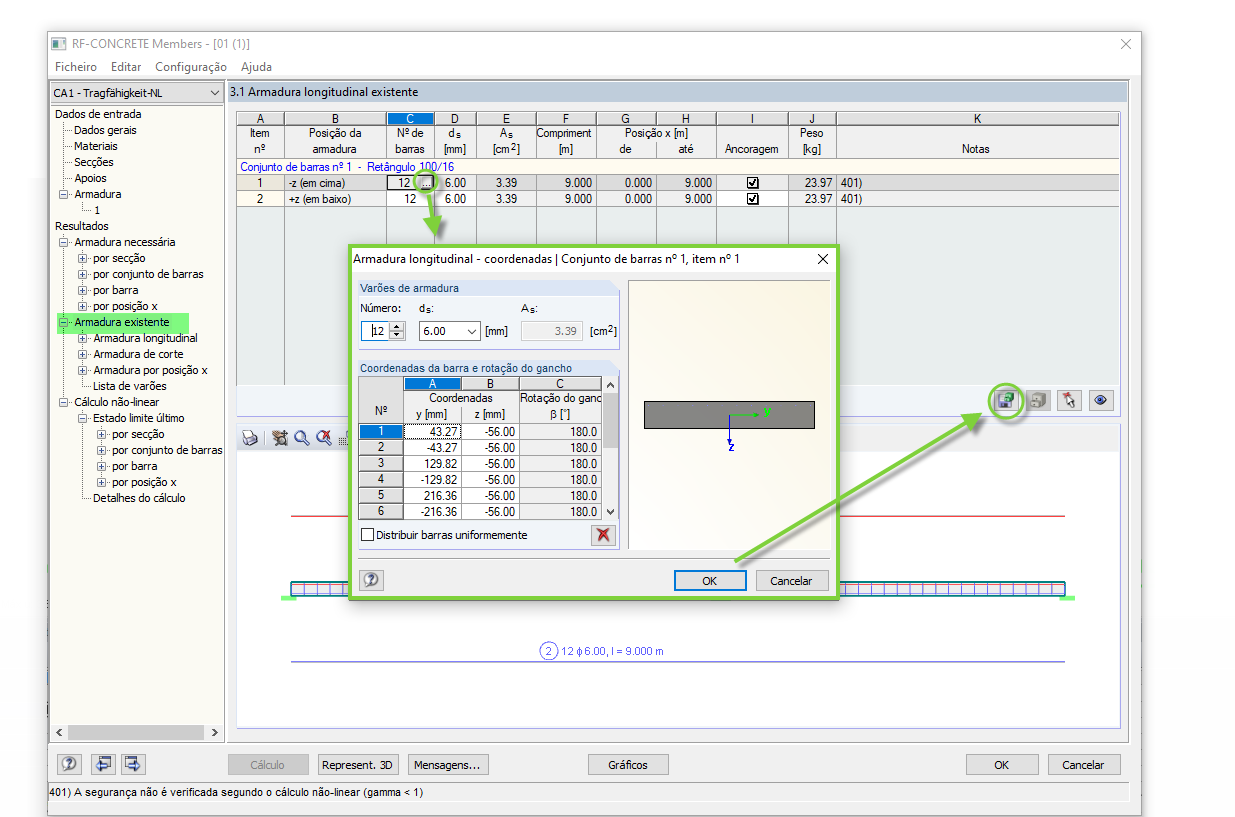Open the Ficheiro menu

coord(76,67)
